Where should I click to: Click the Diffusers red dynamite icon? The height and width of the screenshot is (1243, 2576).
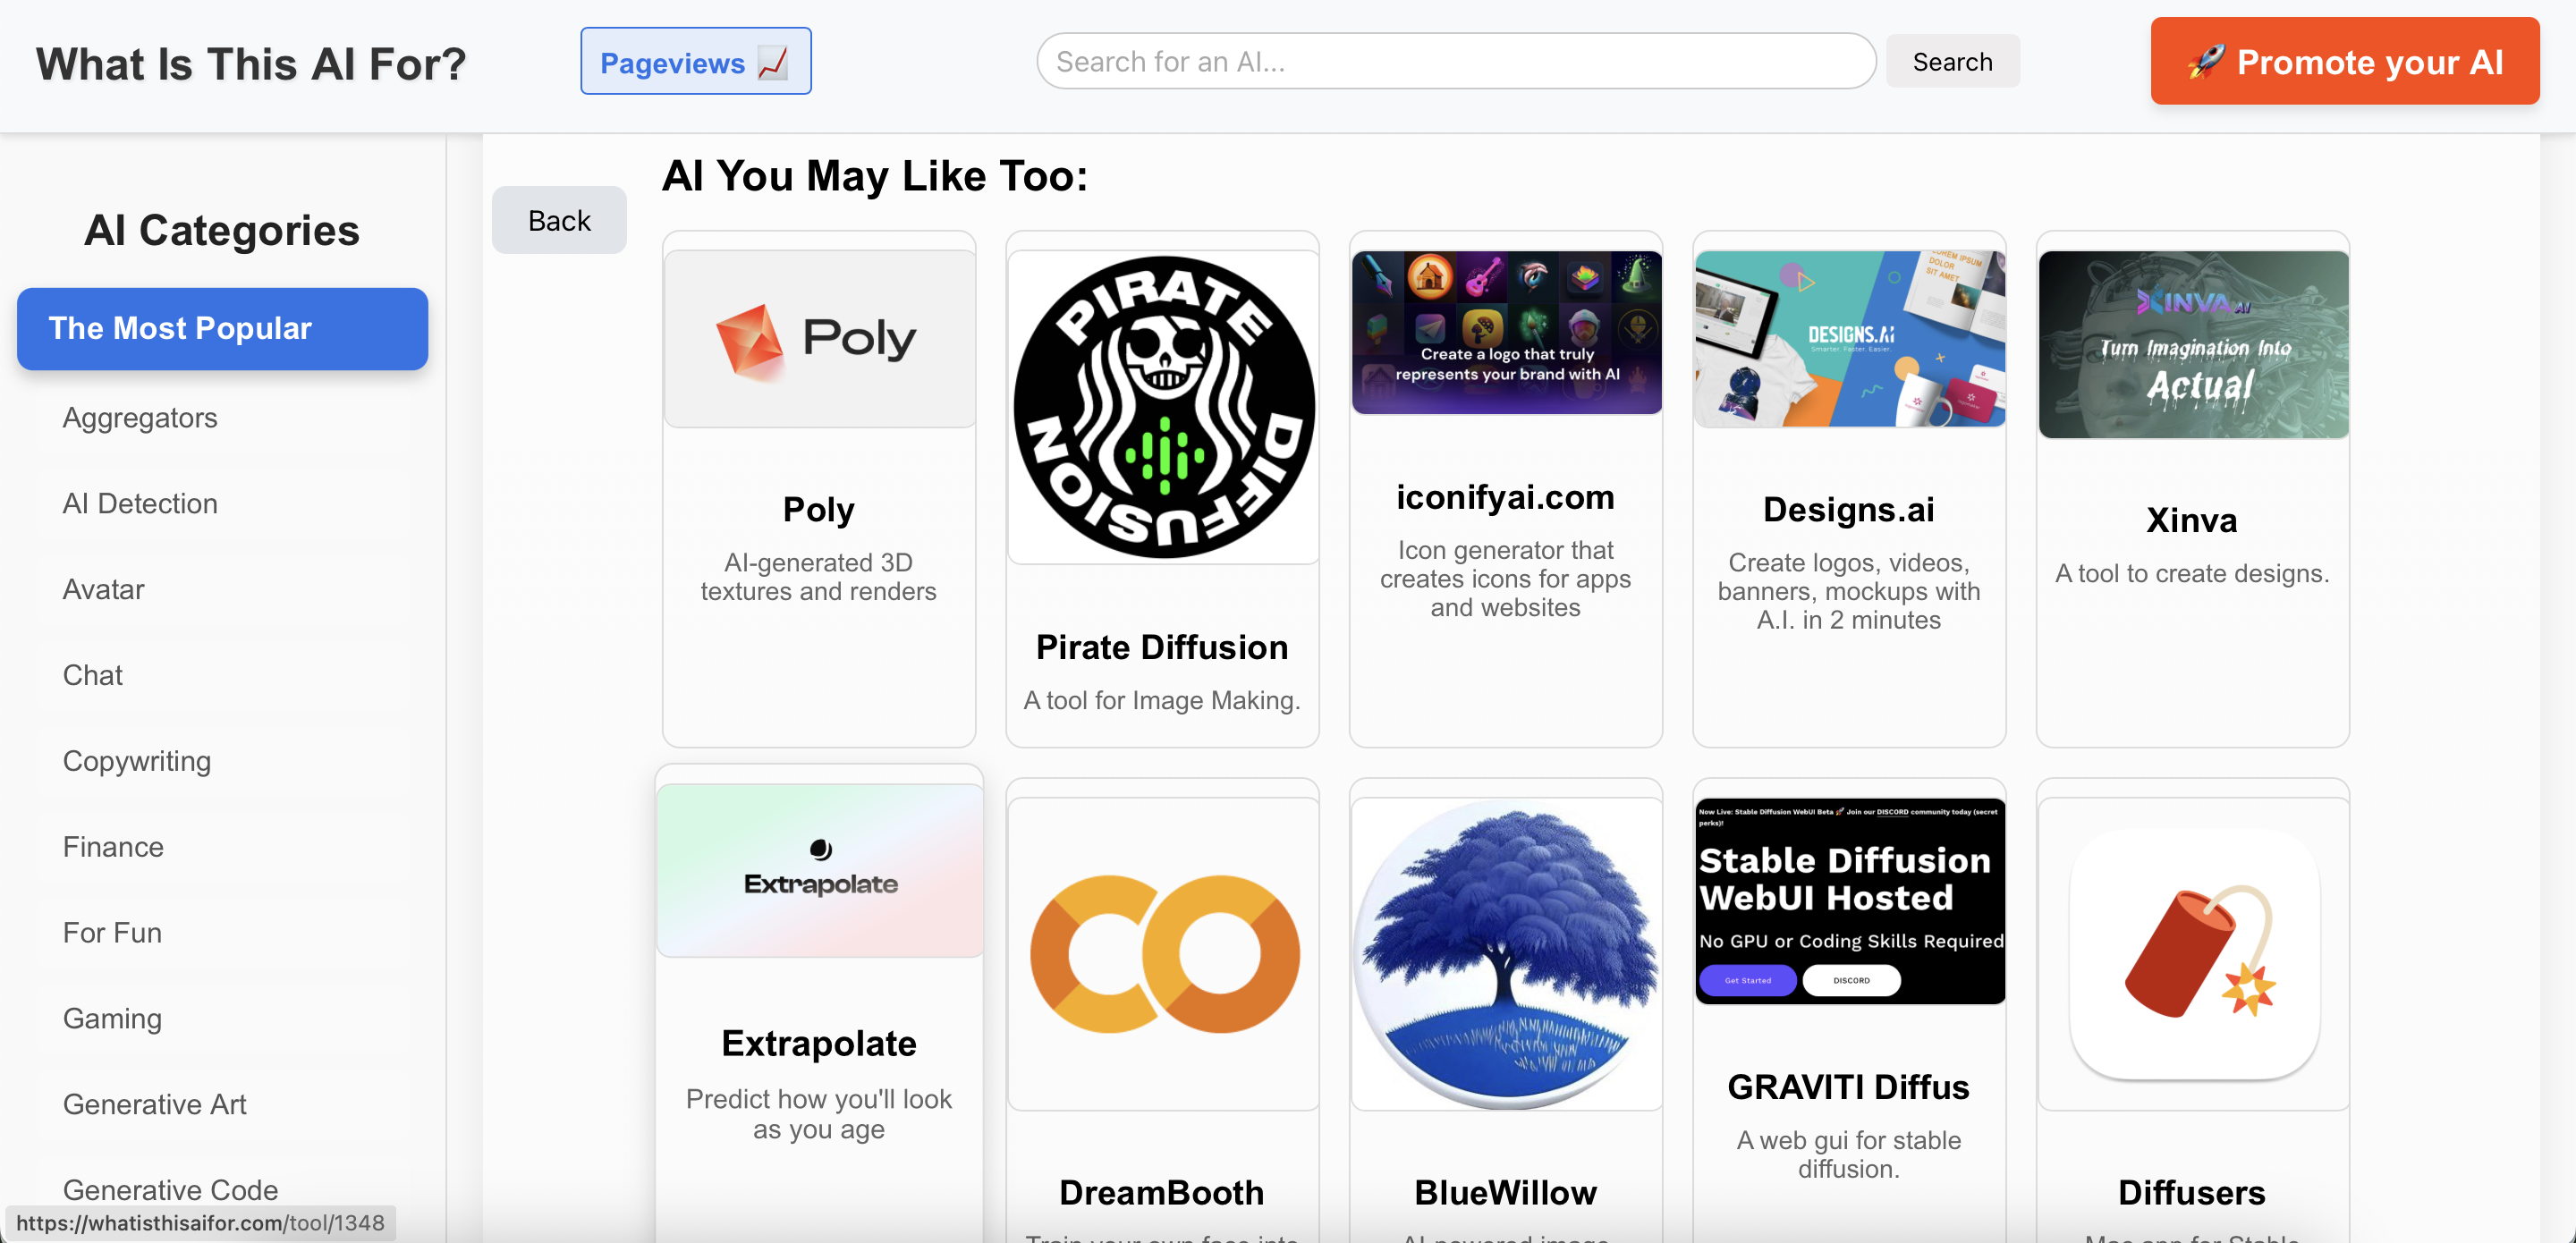[x=2193, y=953]
